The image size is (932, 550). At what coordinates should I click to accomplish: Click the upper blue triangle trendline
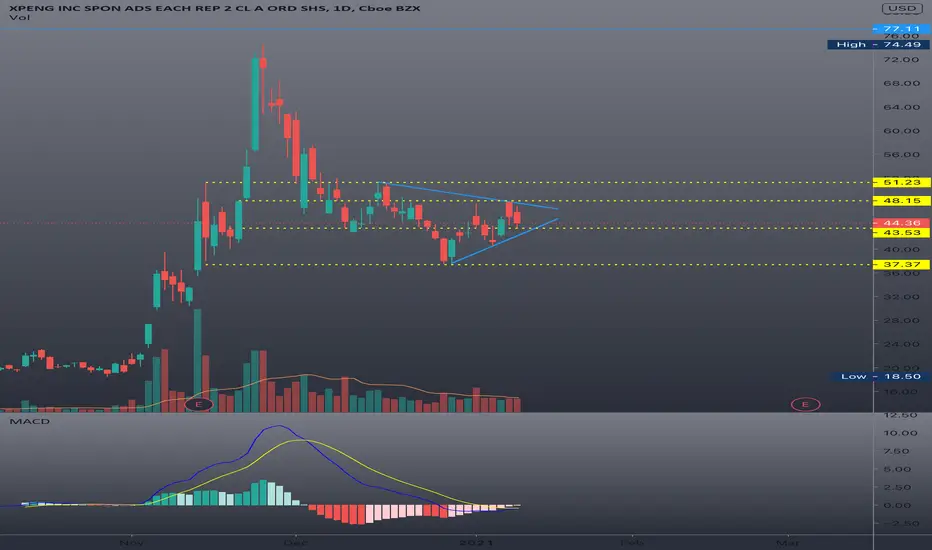pos(470,196)
